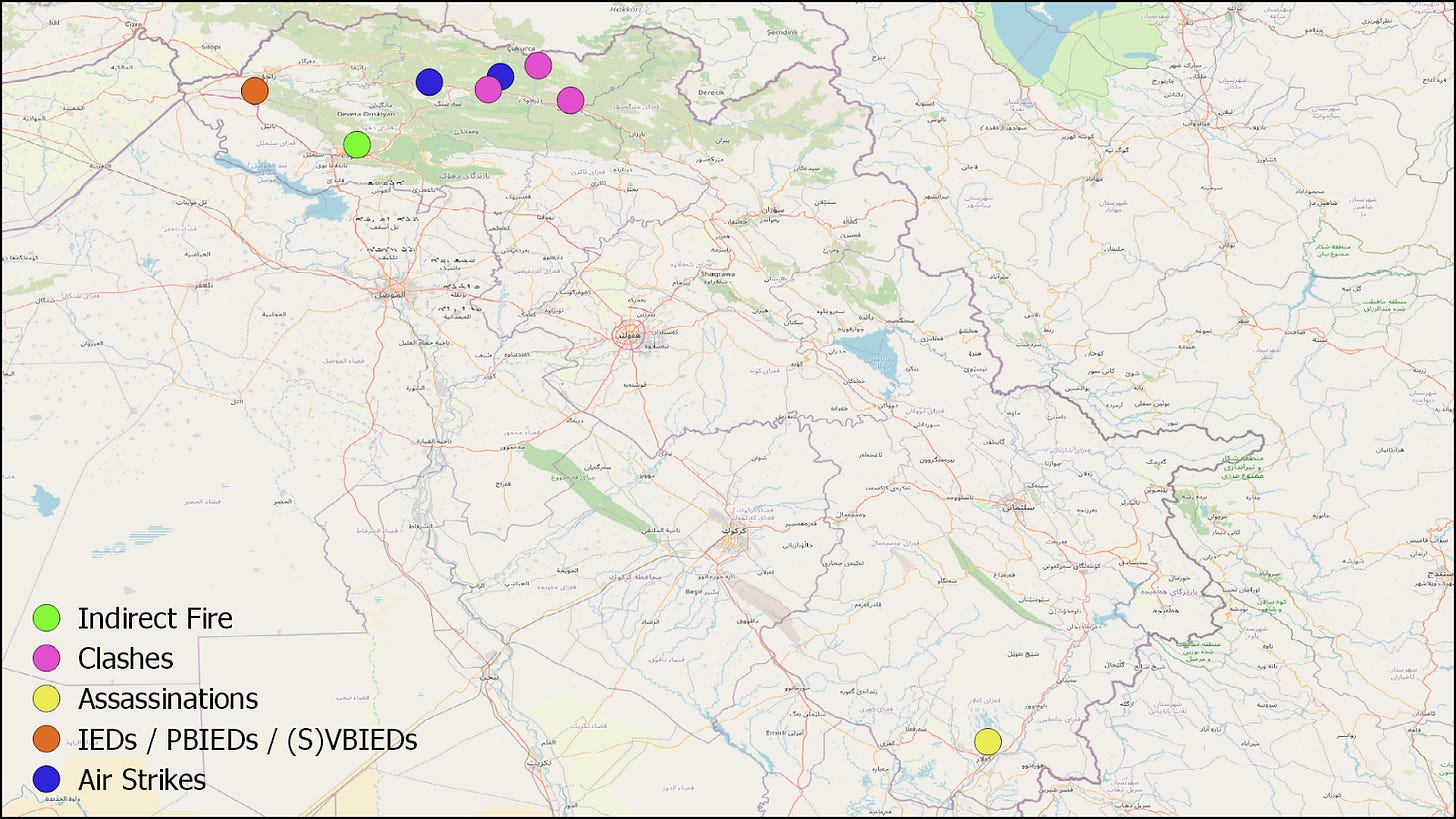The width and height of the screenshot is (1456, 819).
Task: Select the magenta Clashes marker closest to Derecik
Action: coord(570,100)
